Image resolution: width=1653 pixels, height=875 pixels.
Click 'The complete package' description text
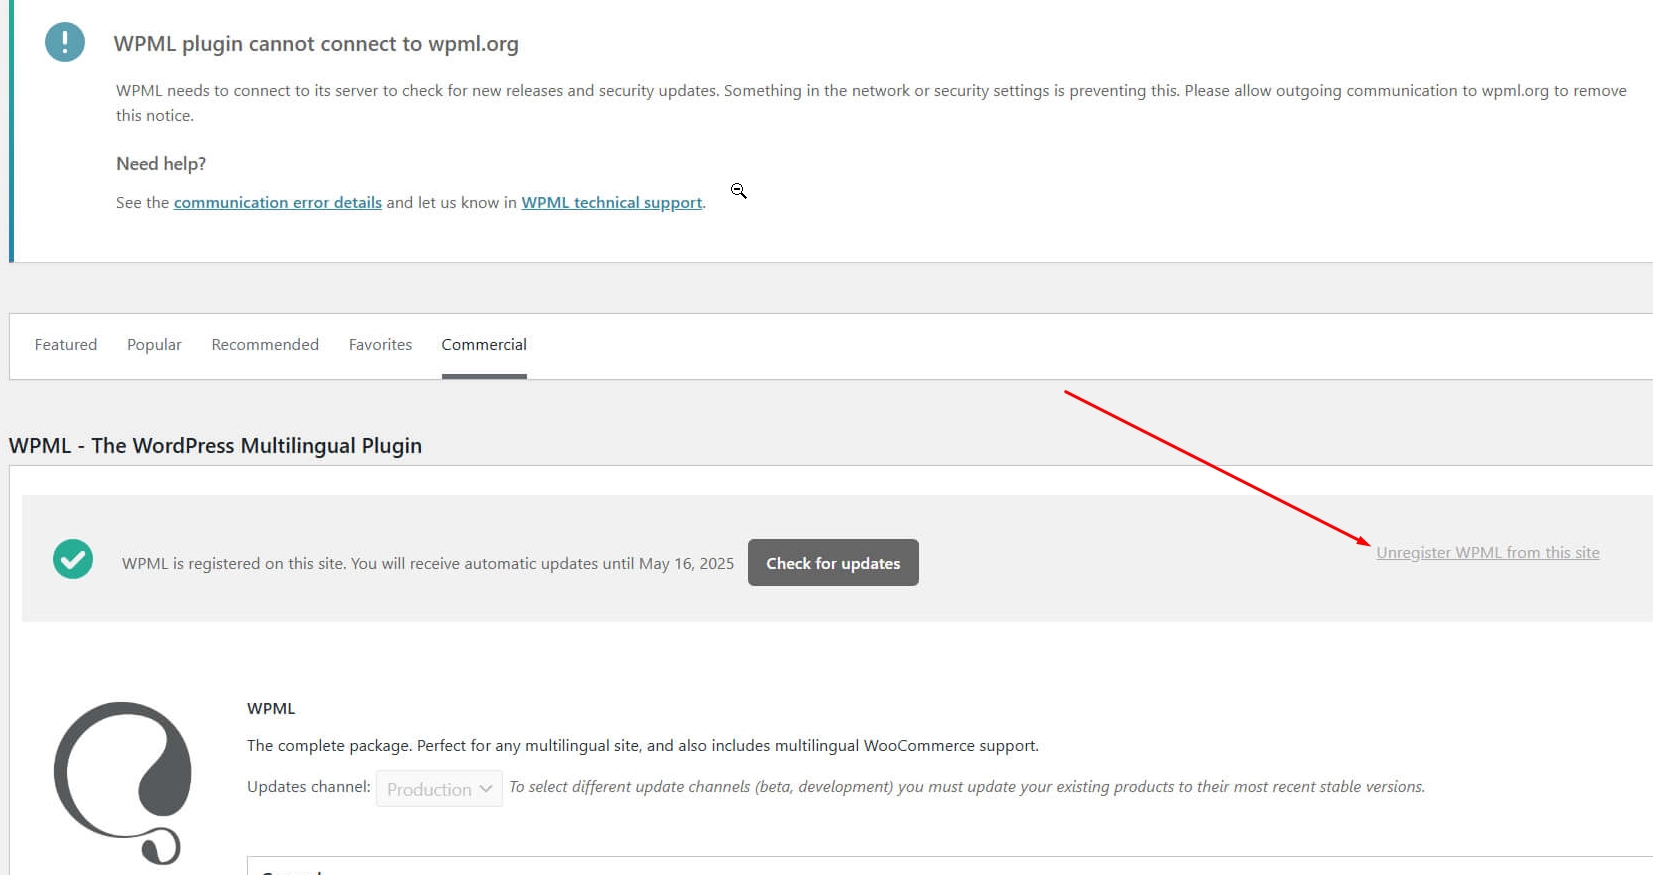(x=643, y=746)
